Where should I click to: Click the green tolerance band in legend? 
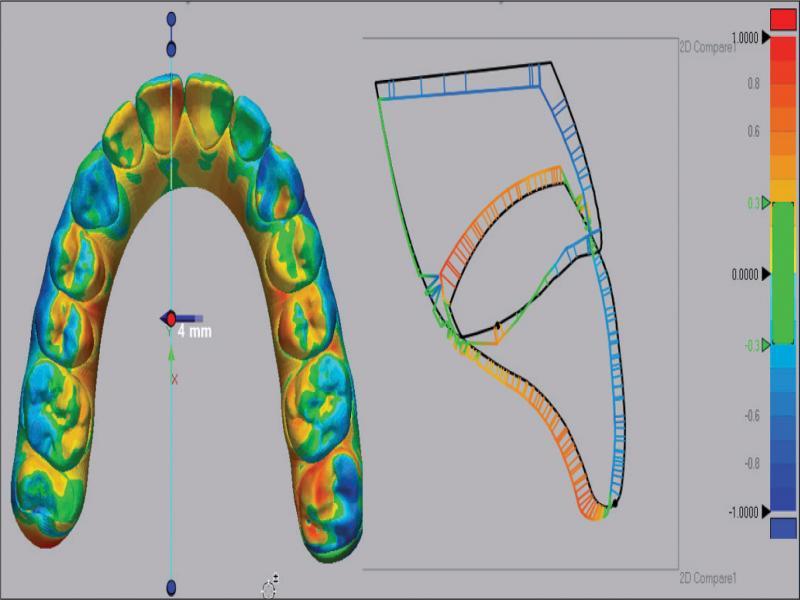(x=783, y=274)
